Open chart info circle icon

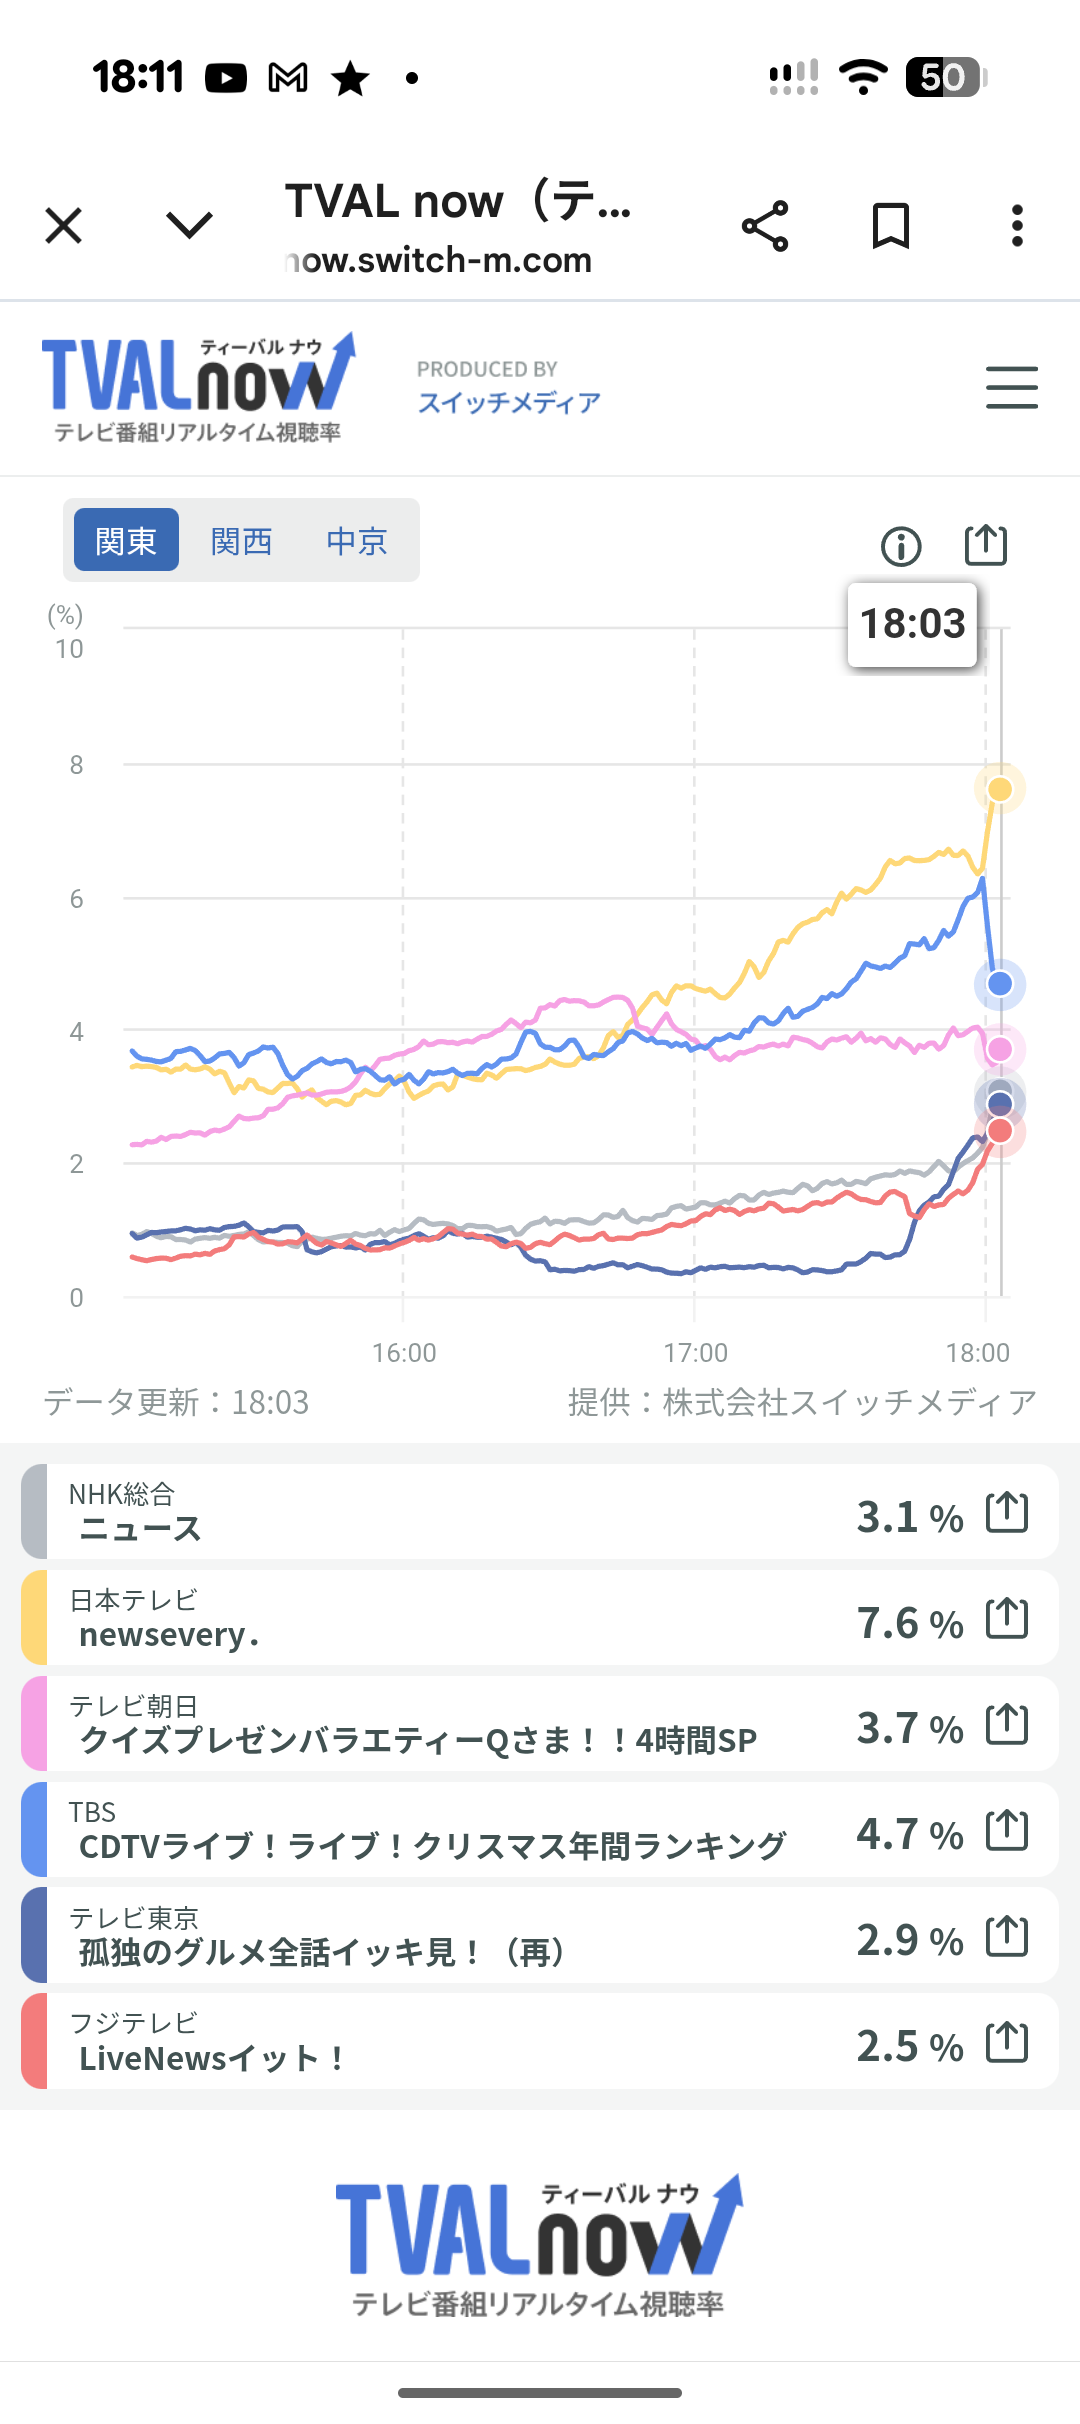[x=901, y=546]
